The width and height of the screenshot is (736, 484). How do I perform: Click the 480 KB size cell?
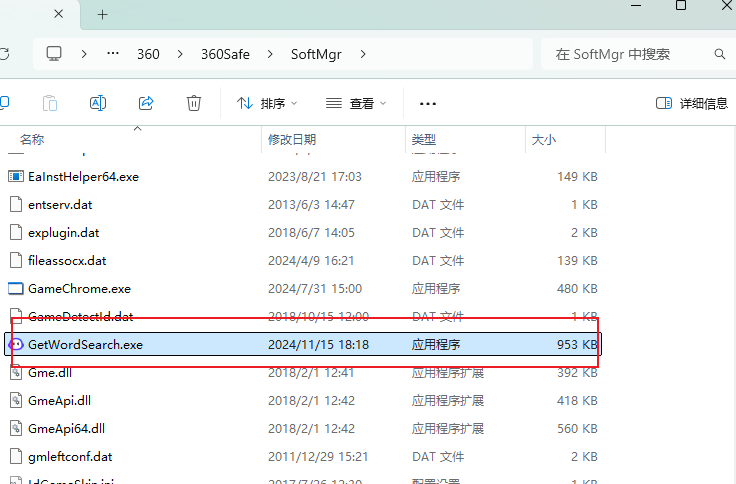pyautogui.click(x=577, y=289)
